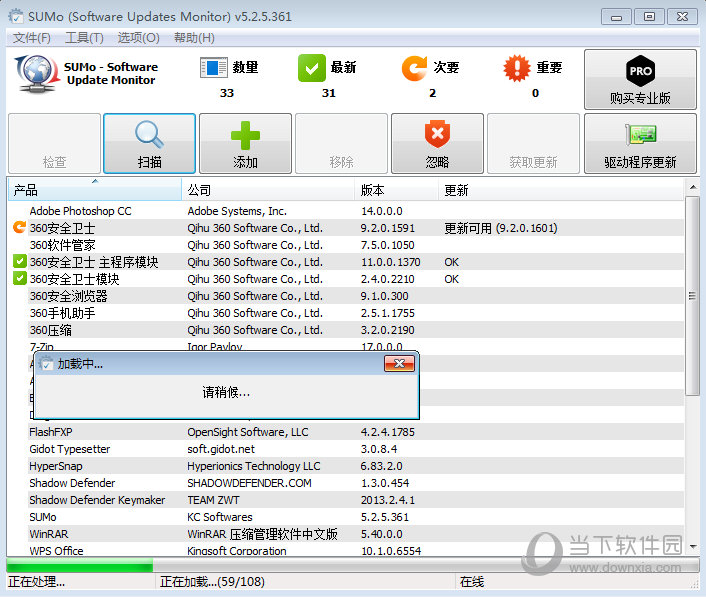
Task: Click version 6.83.2.0 of HyperSnap
Action: [x=381, y=466]
